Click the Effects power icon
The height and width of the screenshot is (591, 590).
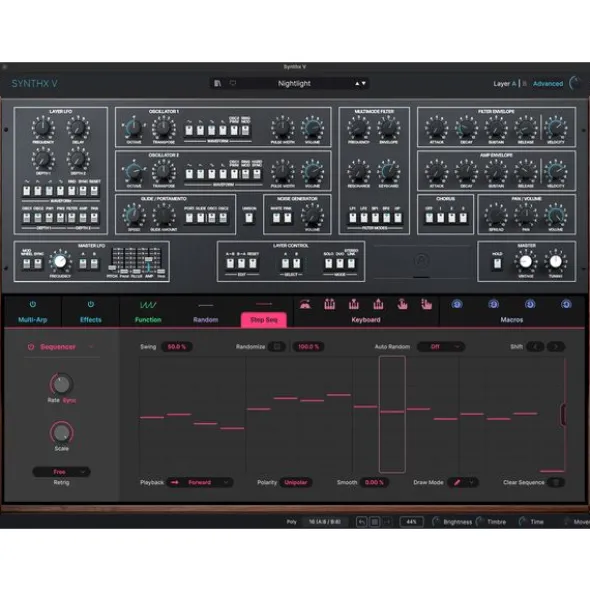pyautogui.click(x=90, y=304)
